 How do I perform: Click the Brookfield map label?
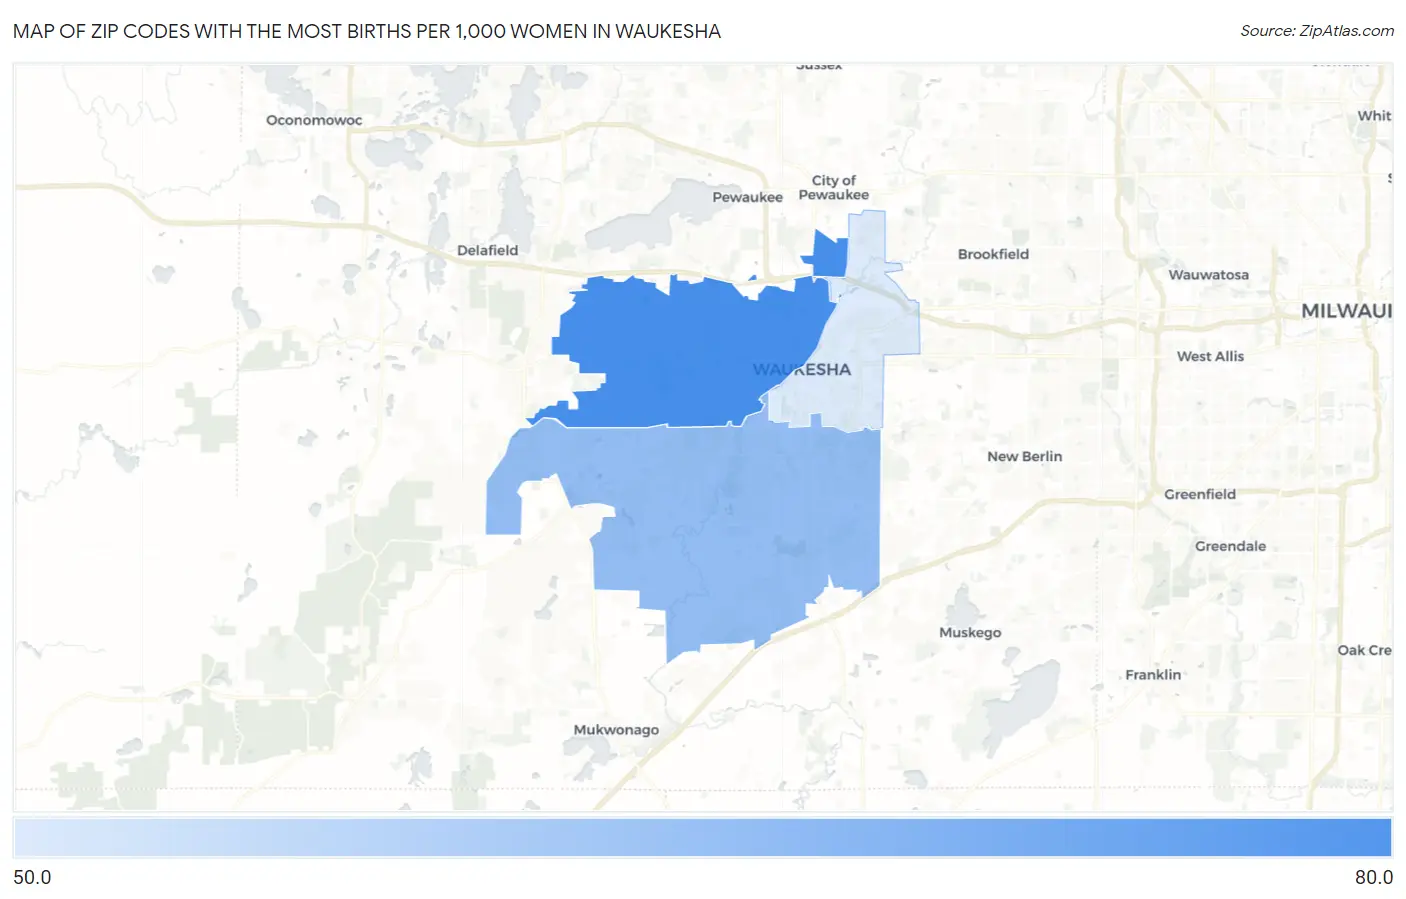(x=993, y=254)
